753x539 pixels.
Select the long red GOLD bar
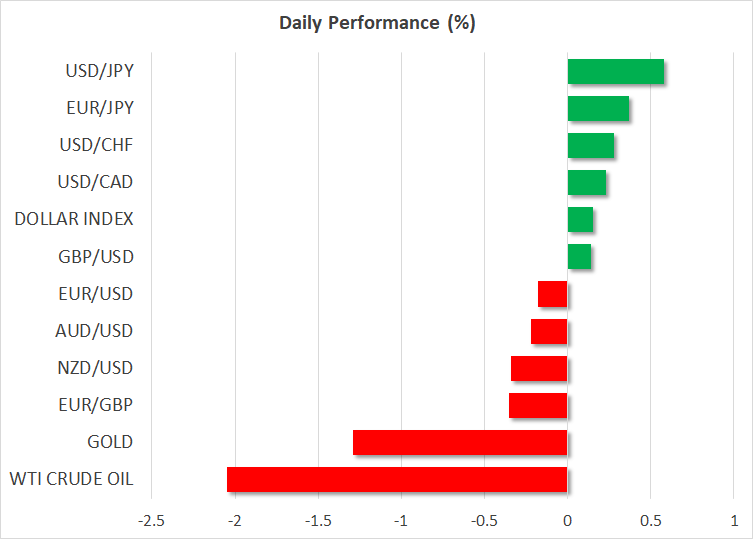click(460, 442)
